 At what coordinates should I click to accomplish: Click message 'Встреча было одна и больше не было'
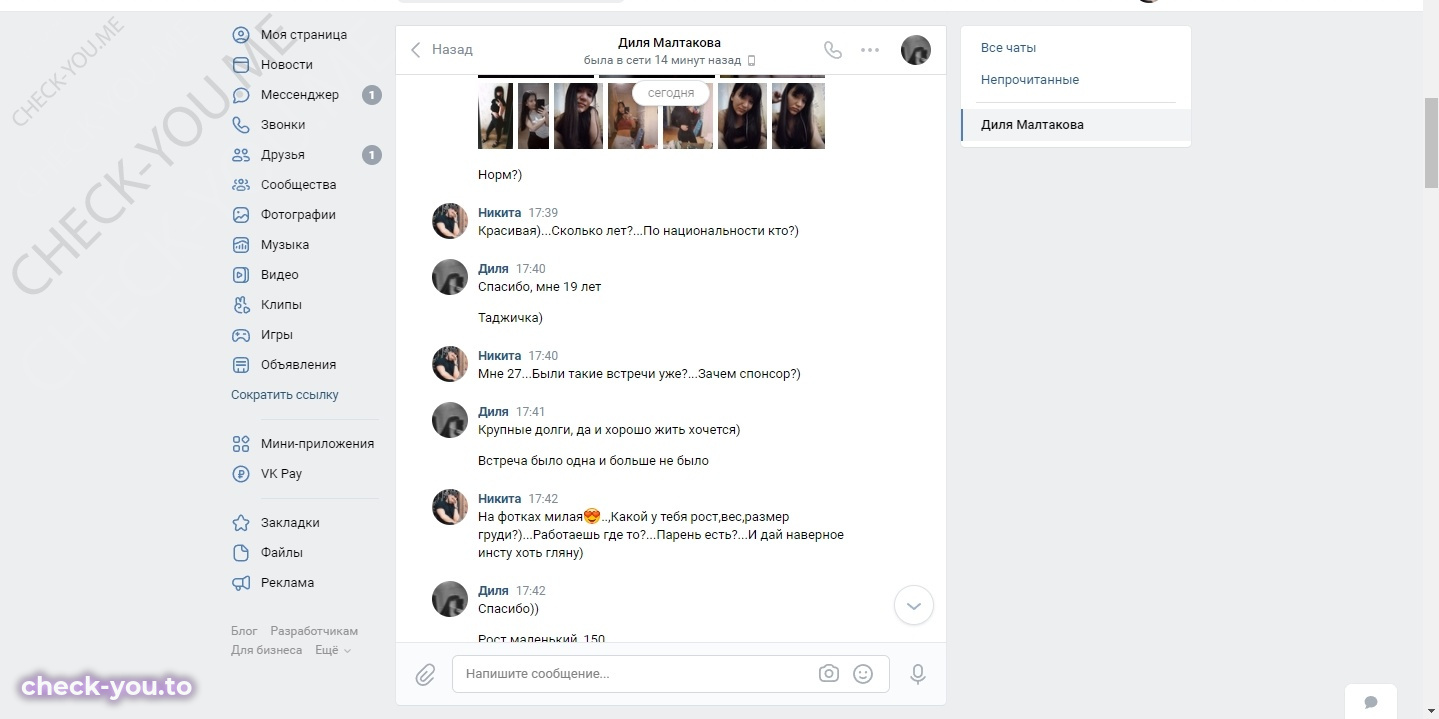tap(593, 461)
